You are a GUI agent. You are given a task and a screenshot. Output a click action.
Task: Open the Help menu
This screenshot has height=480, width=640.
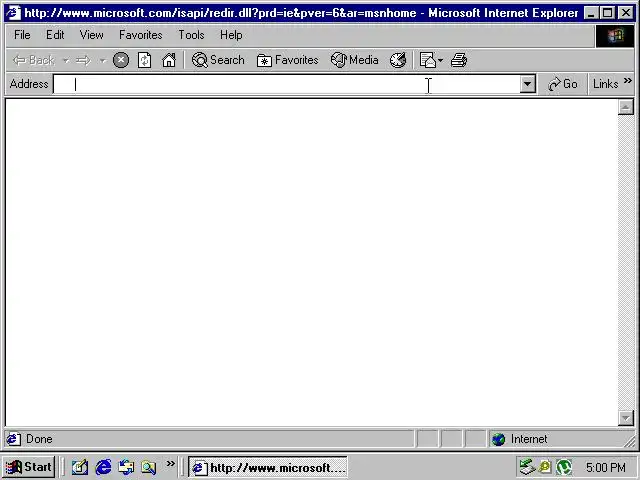point(231,35)
